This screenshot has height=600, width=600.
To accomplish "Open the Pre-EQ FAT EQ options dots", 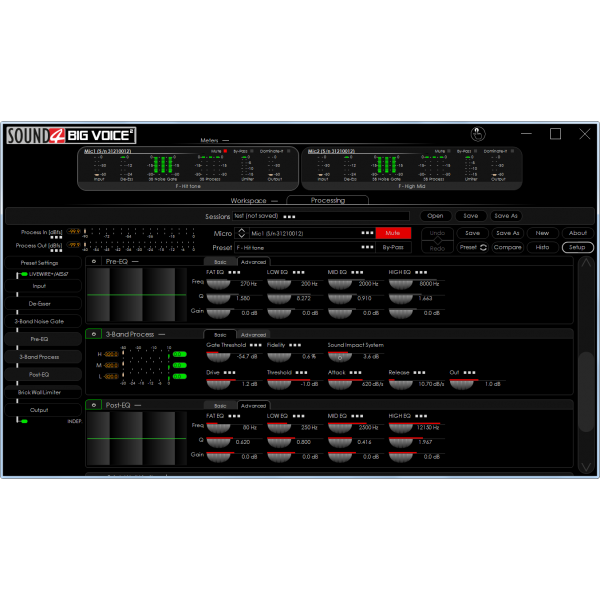I will (x=234, y=272).
